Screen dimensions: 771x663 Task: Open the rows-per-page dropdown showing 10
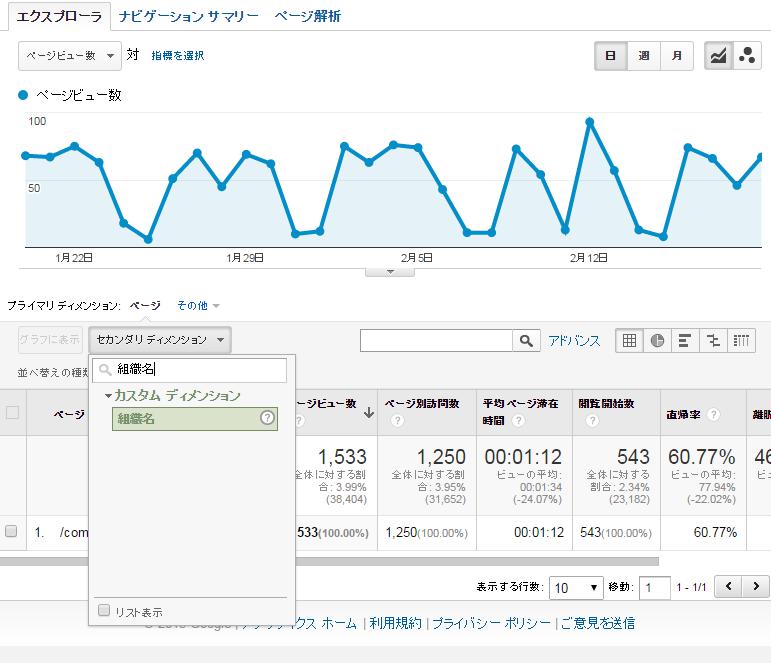click(x=578, y=588)
